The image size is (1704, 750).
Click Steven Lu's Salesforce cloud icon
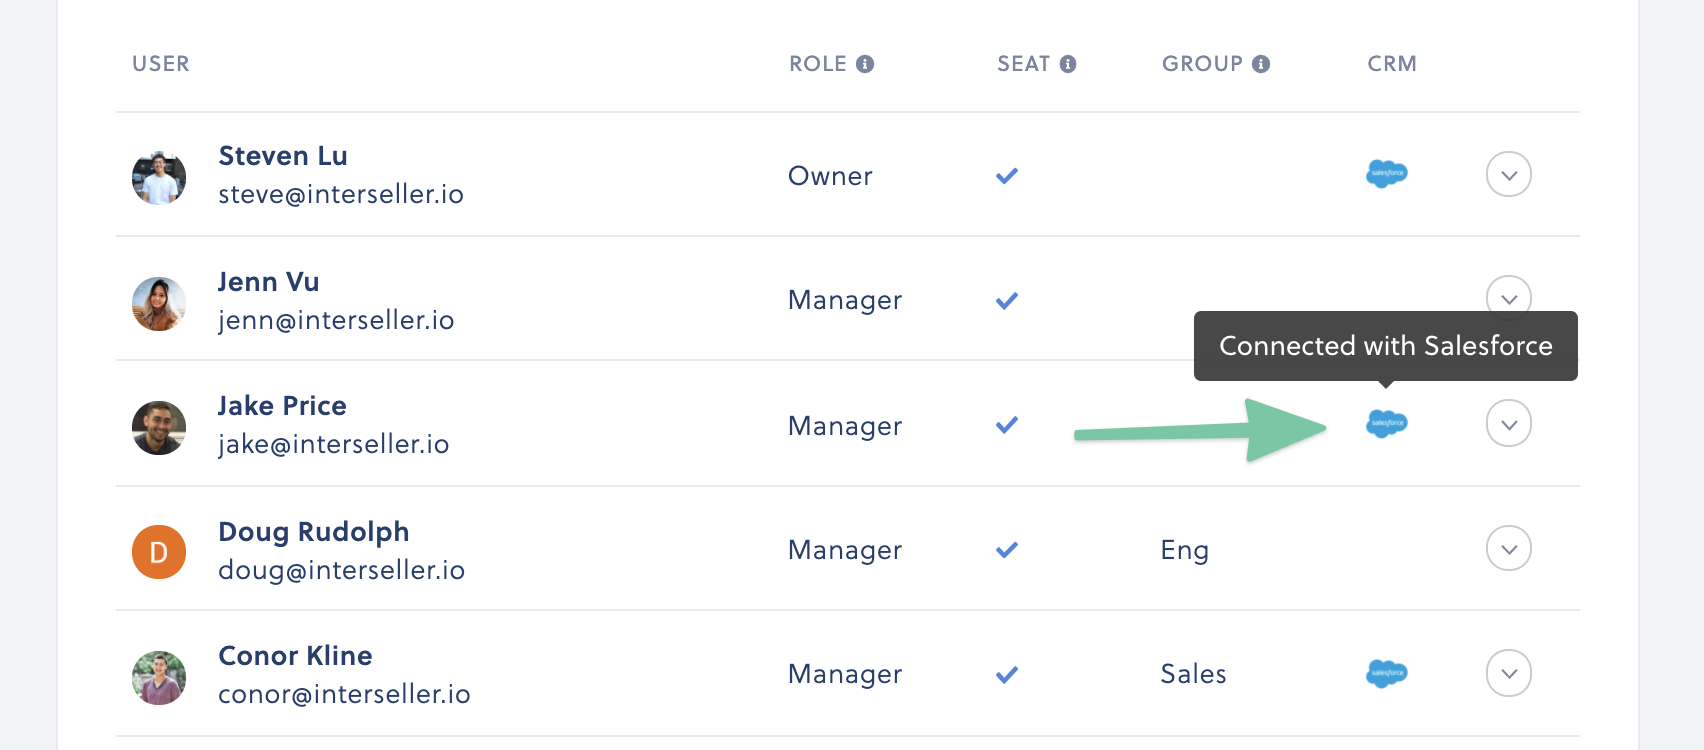click(1387, 174)
